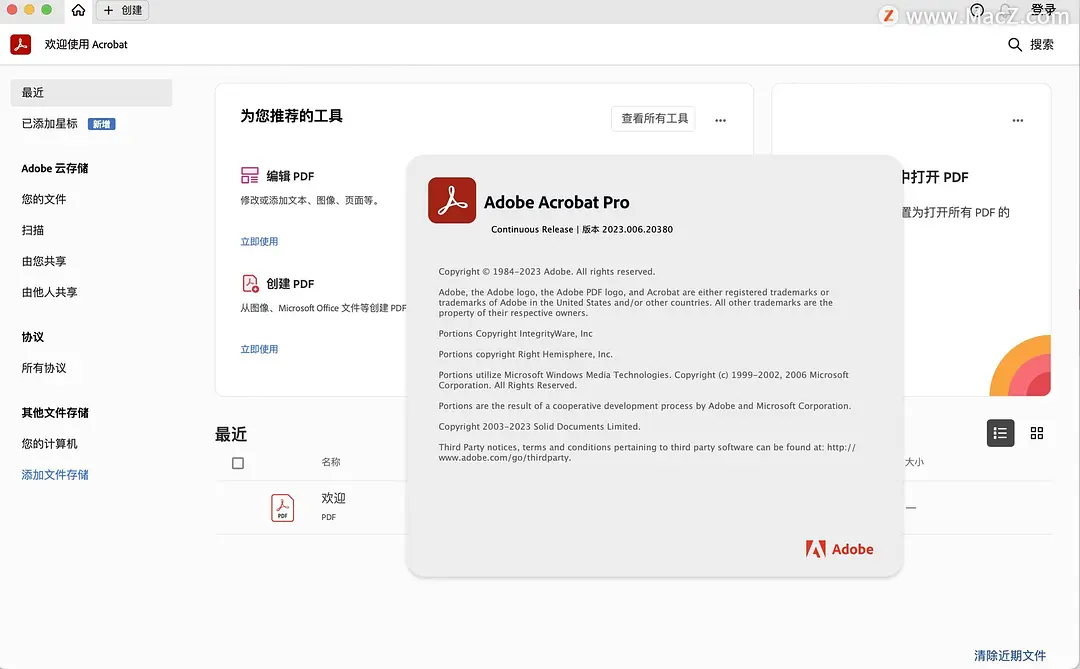1080x669 pixels.
Task: Switch recent files to grid view
Action: pyautogui.click(x=1037, y=433)
